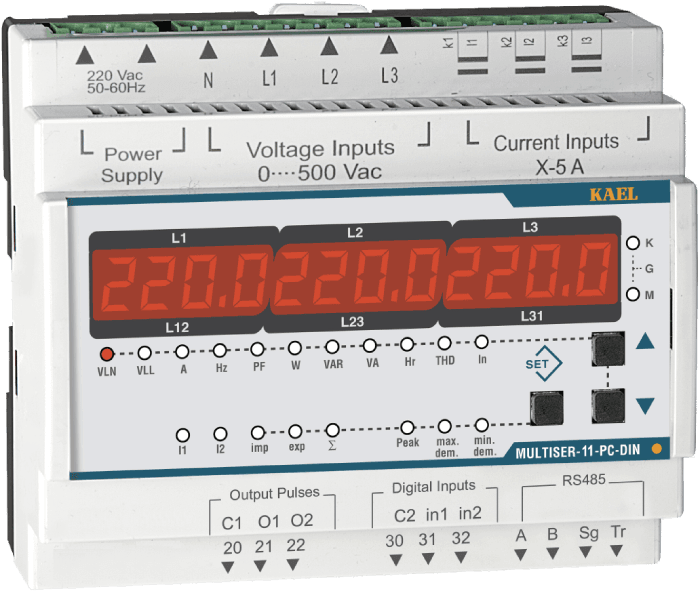Click the arrow above top L1 terminal label
Screen dimensions: 700x591
[269, 47]
